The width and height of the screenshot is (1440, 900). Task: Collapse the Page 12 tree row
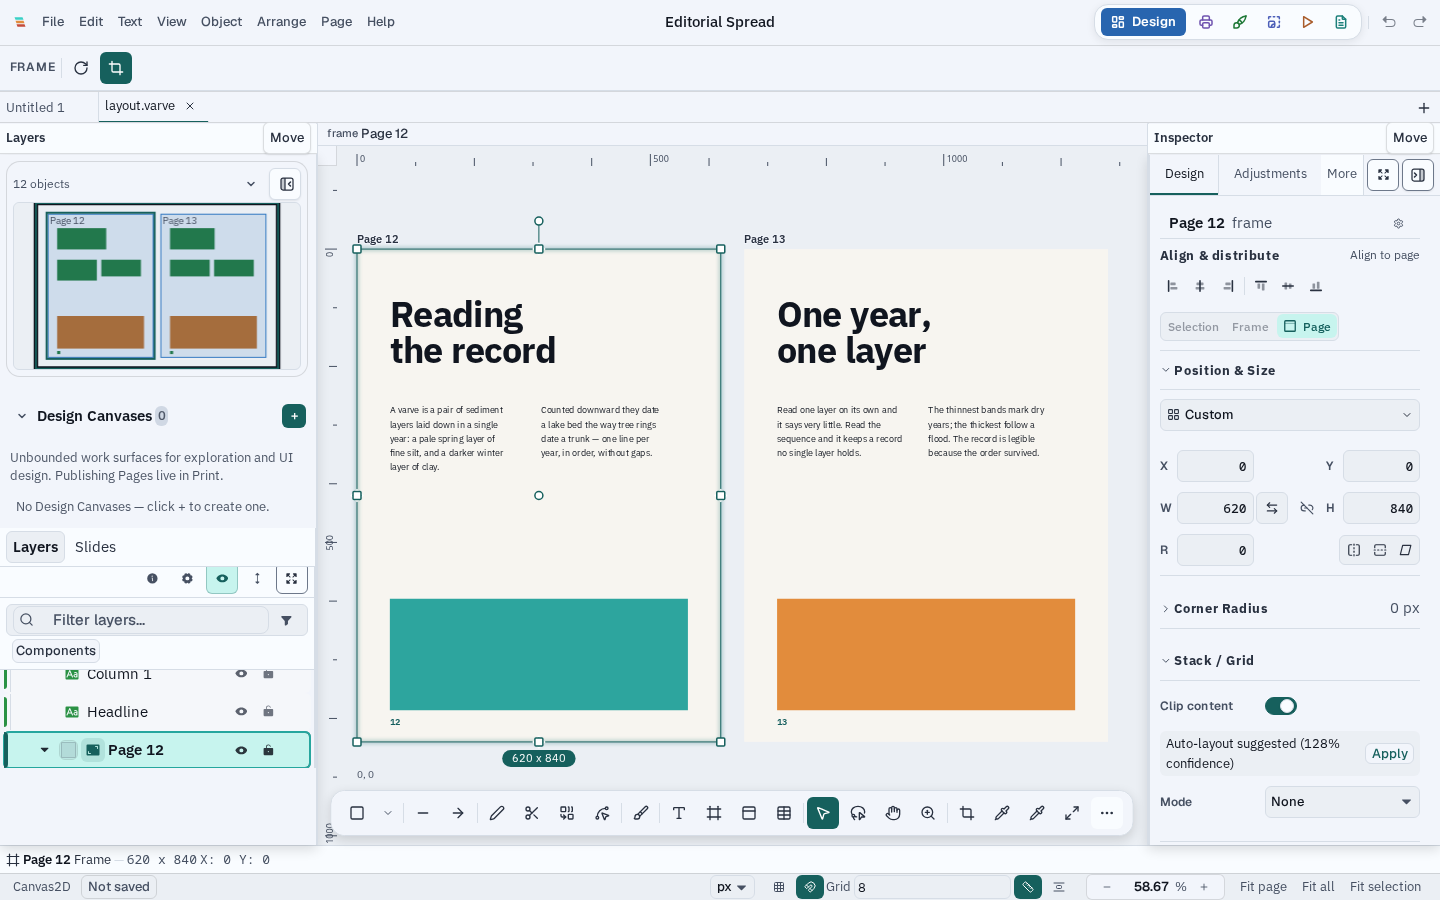point(44,750)
